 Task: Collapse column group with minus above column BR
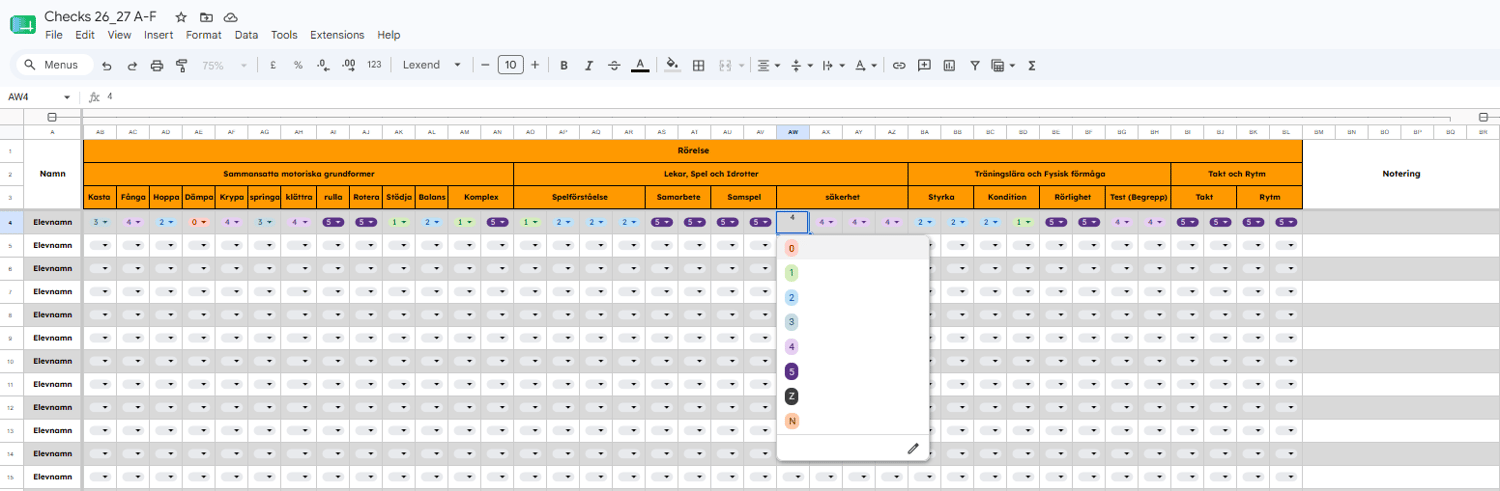1483,117
